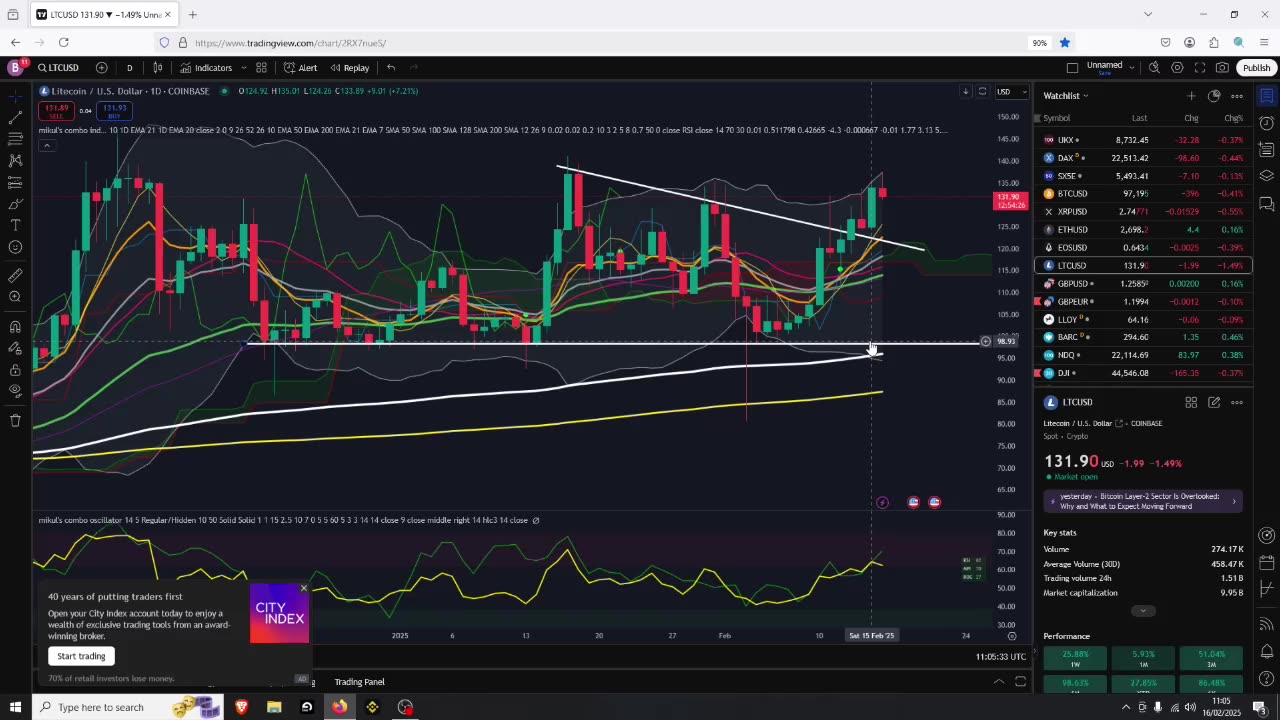Toggle hide all drawings eye

pyautogui.click(x=15, y=391)
